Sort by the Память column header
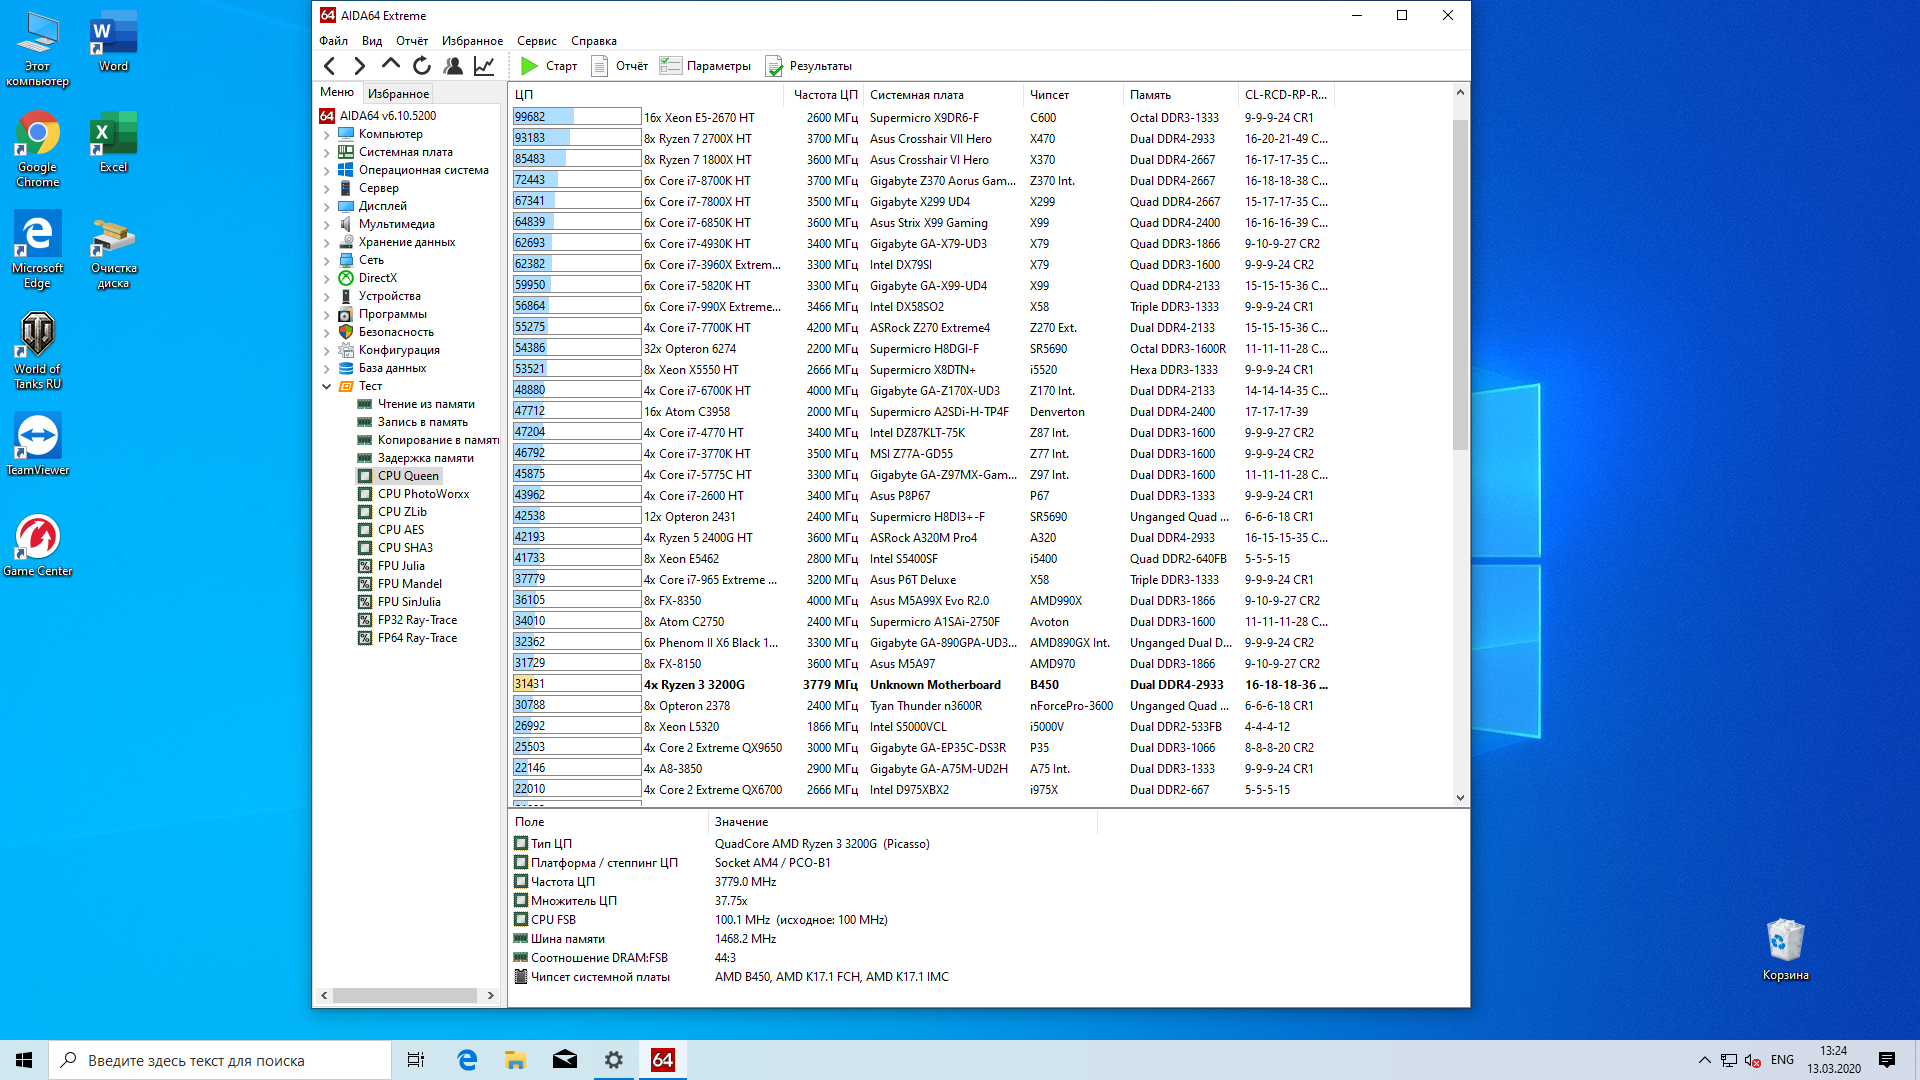1920x1080 pixels. pyautogui.click(x=1180, y=95)
